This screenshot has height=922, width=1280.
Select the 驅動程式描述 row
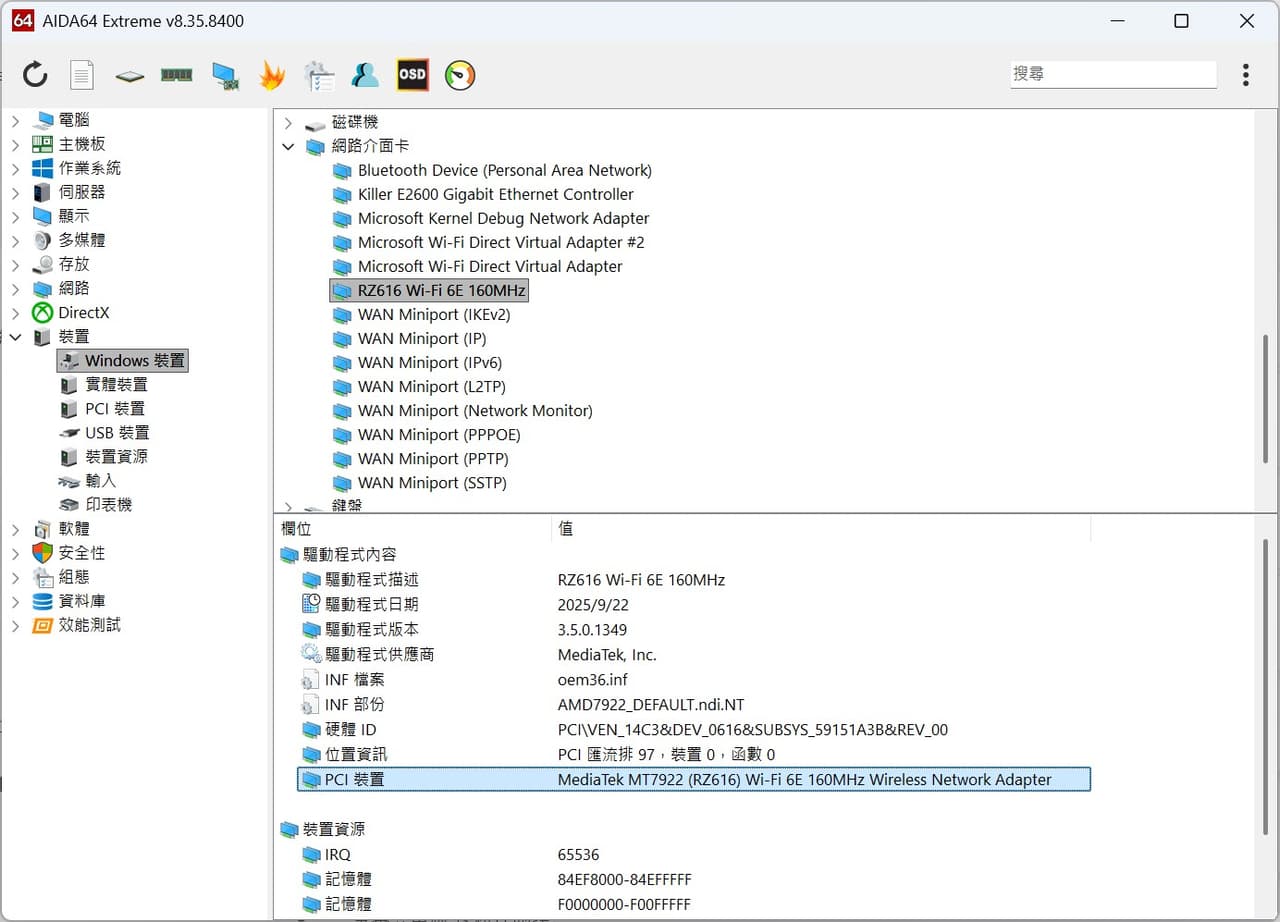tap(694, 579)
